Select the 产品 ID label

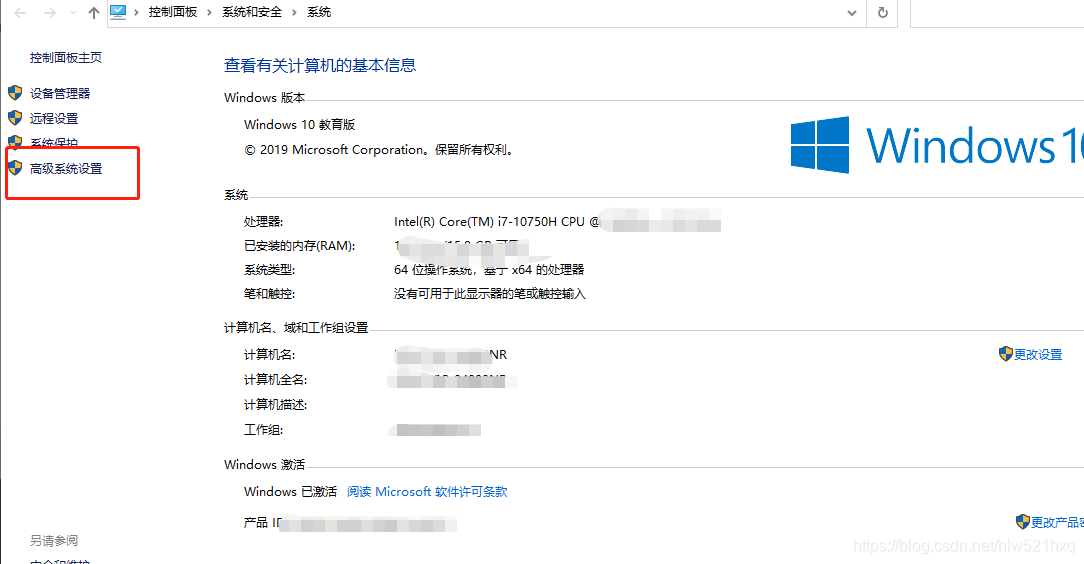pyautogui.click(x=263, y=523)
